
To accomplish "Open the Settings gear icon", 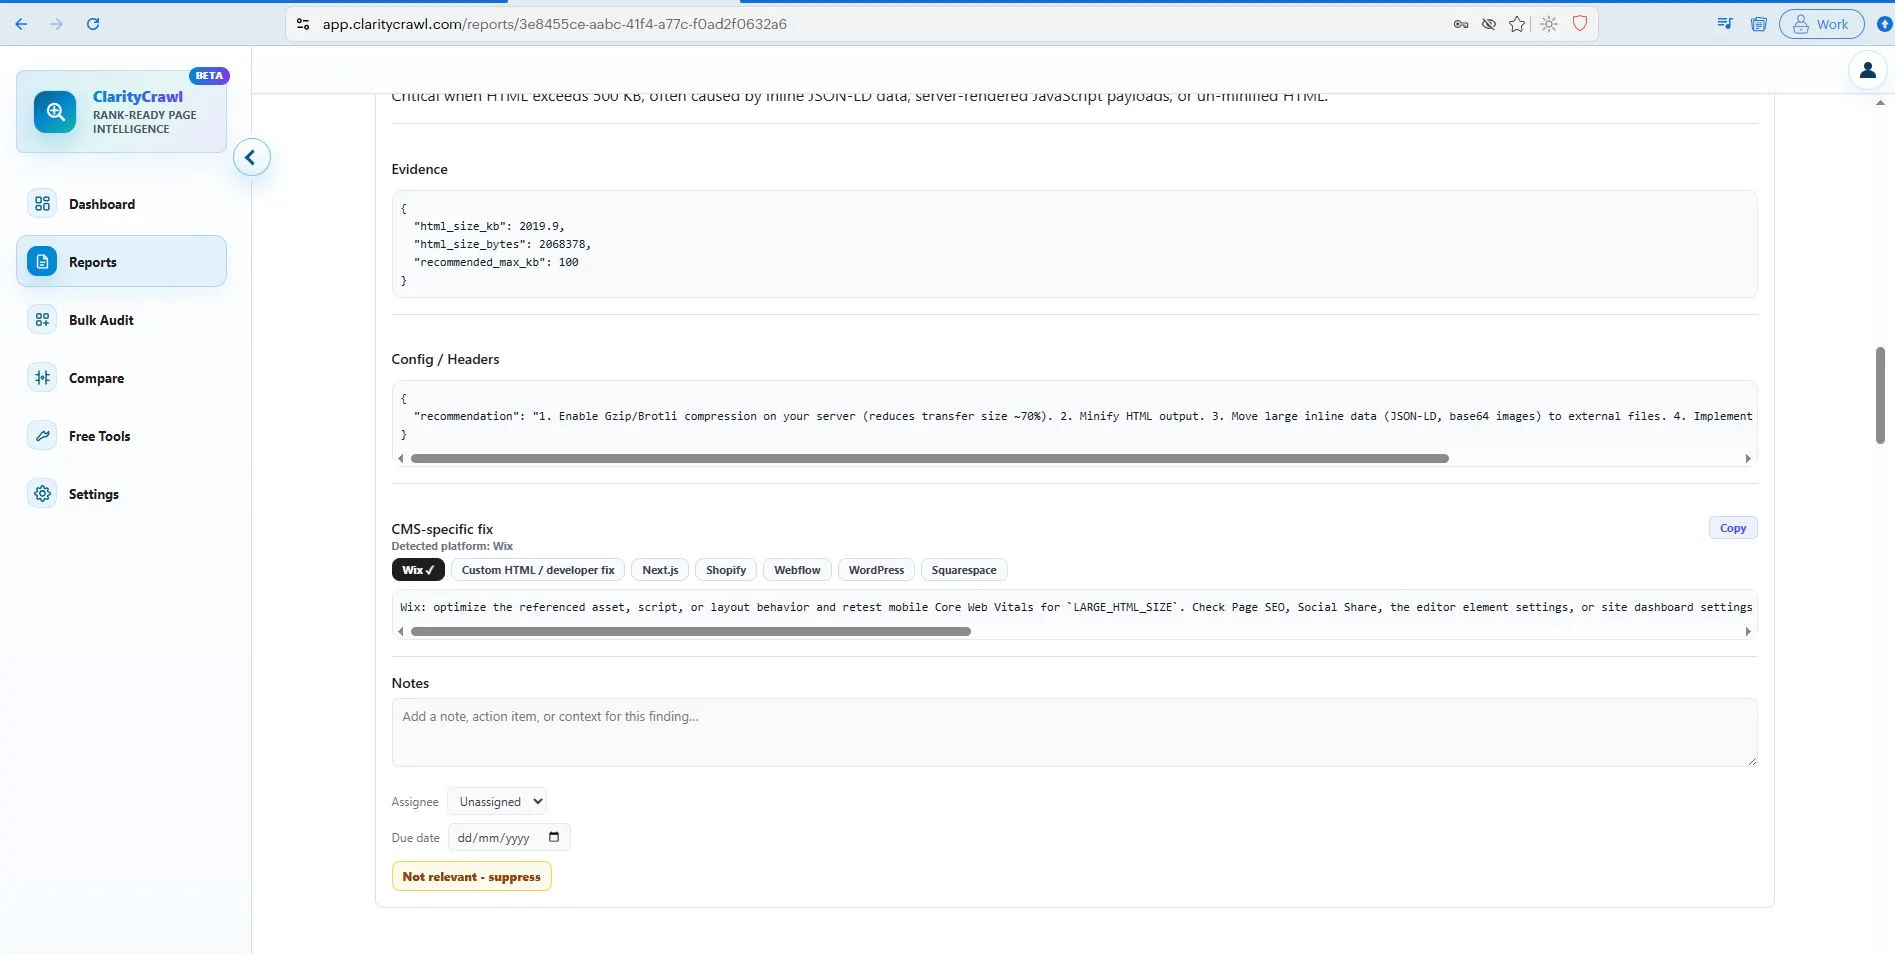I will 42,494.
